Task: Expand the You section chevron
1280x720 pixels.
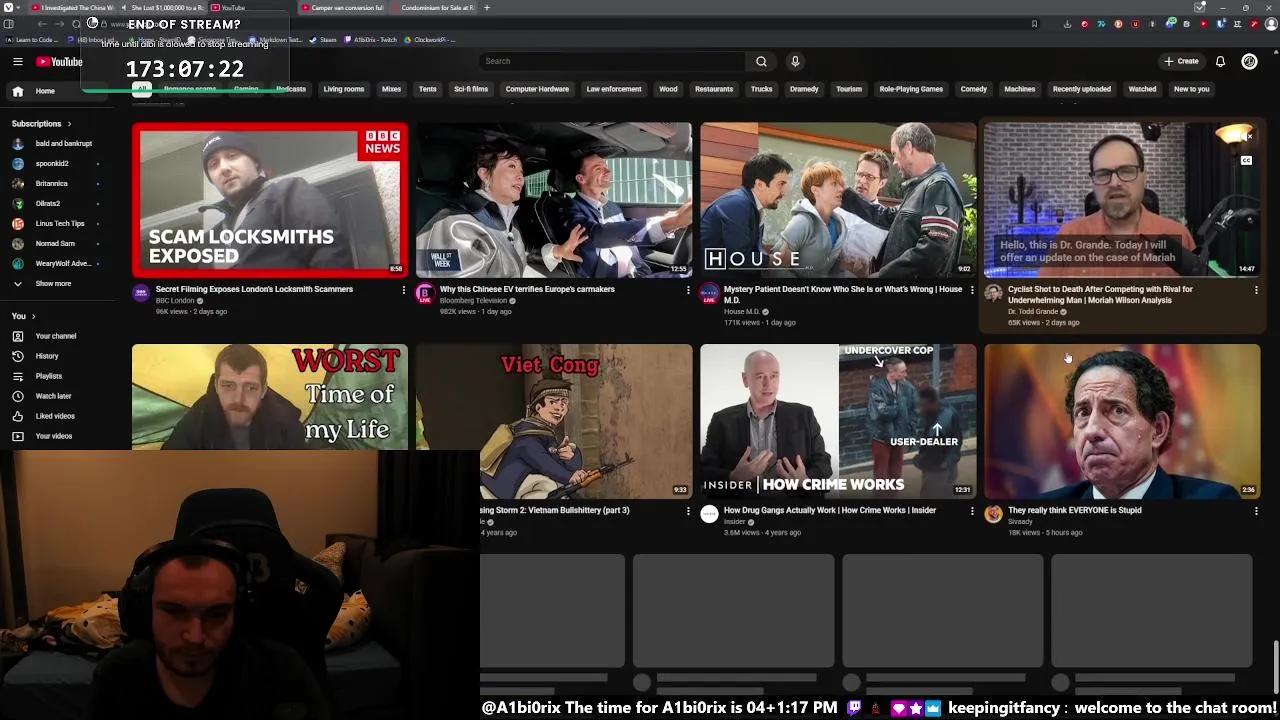Action: pos(33,316)
